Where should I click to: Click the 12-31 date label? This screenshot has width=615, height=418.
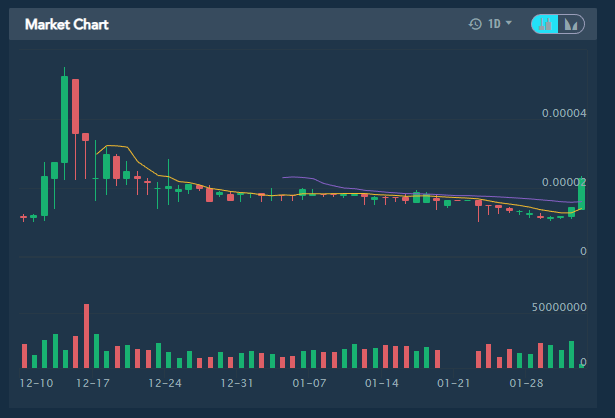click(x=238, y=383)
